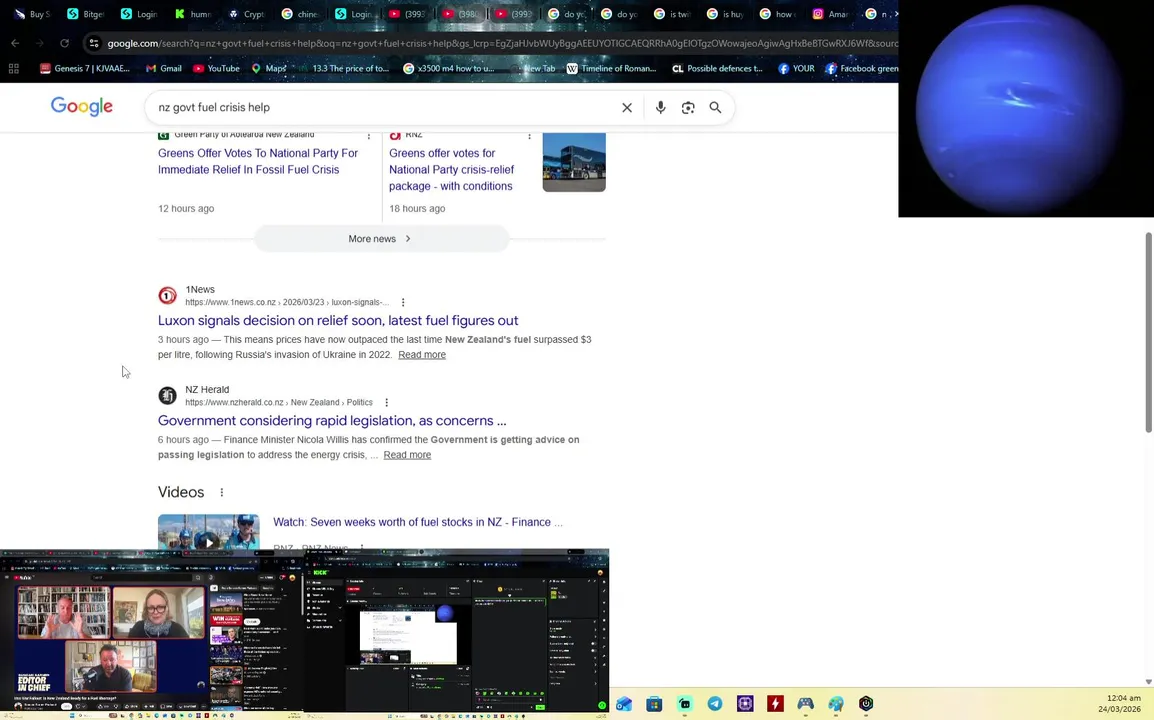
Task: Open 'x3500 m4 how to u...' bookmark
Action: 449,68
